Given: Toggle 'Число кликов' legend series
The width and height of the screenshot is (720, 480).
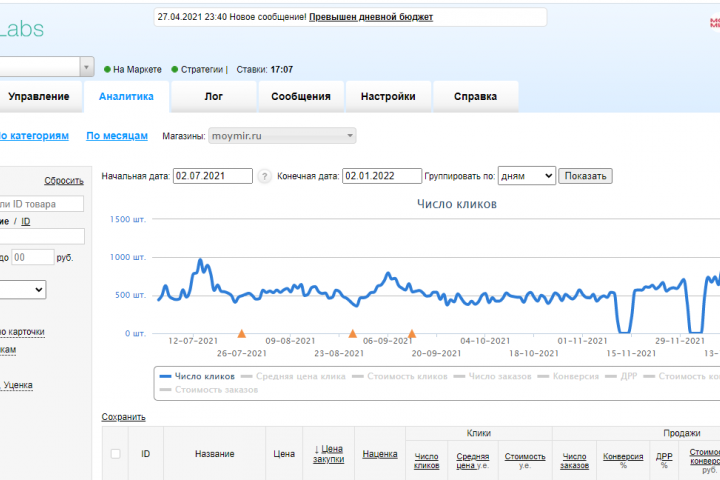Looking at the screenshot, I should coord(197,376).
